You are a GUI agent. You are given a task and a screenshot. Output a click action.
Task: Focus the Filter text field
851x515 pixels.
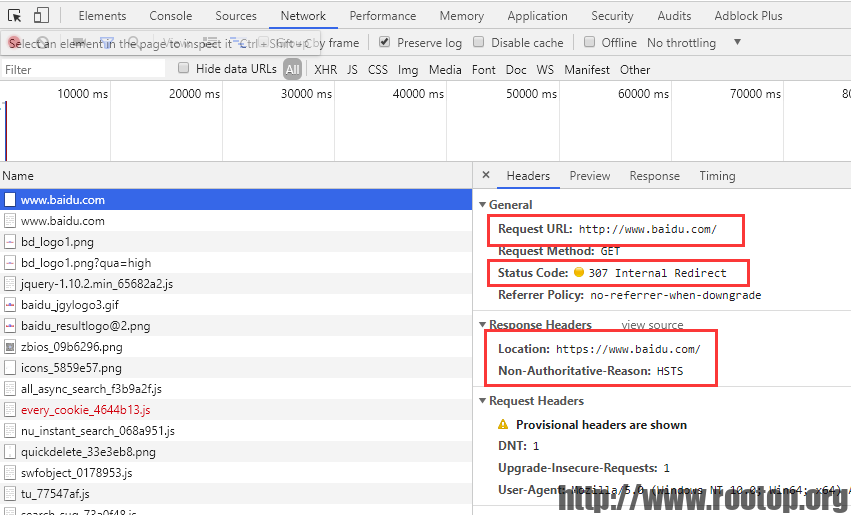(83, 69)
